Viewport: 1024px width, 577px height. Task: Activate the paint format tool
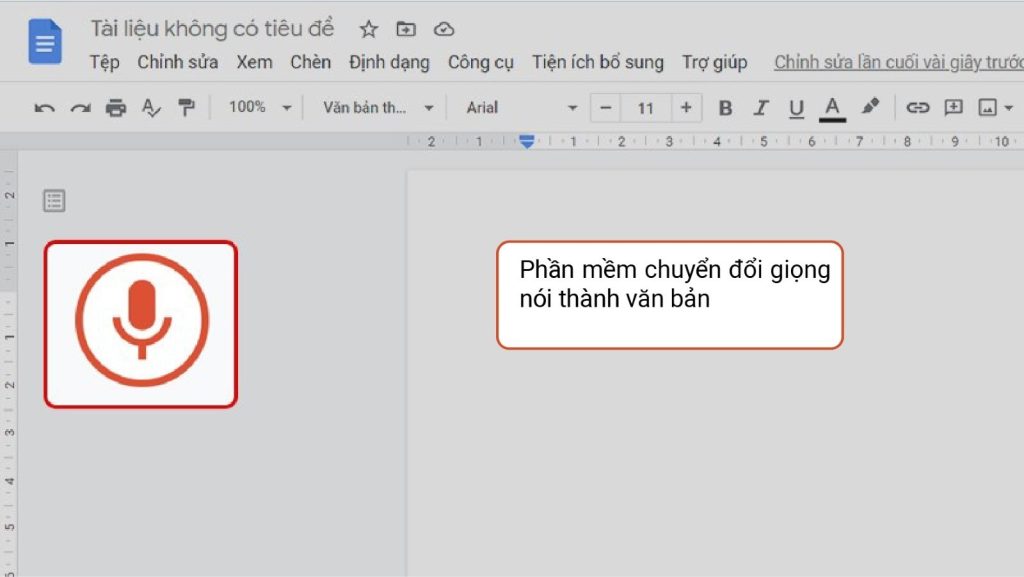(187, 108)
